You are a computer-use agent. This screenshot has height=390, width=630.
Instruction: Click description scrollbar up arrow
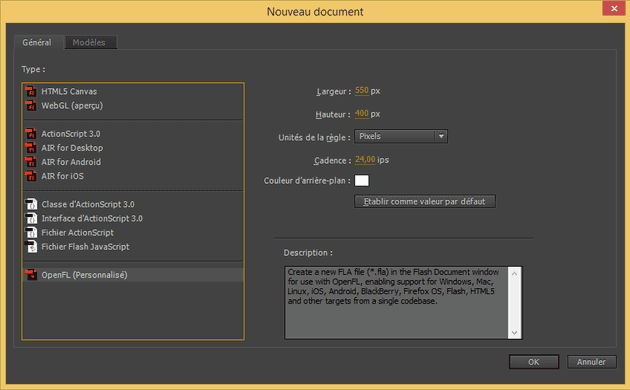pos(514,273)
